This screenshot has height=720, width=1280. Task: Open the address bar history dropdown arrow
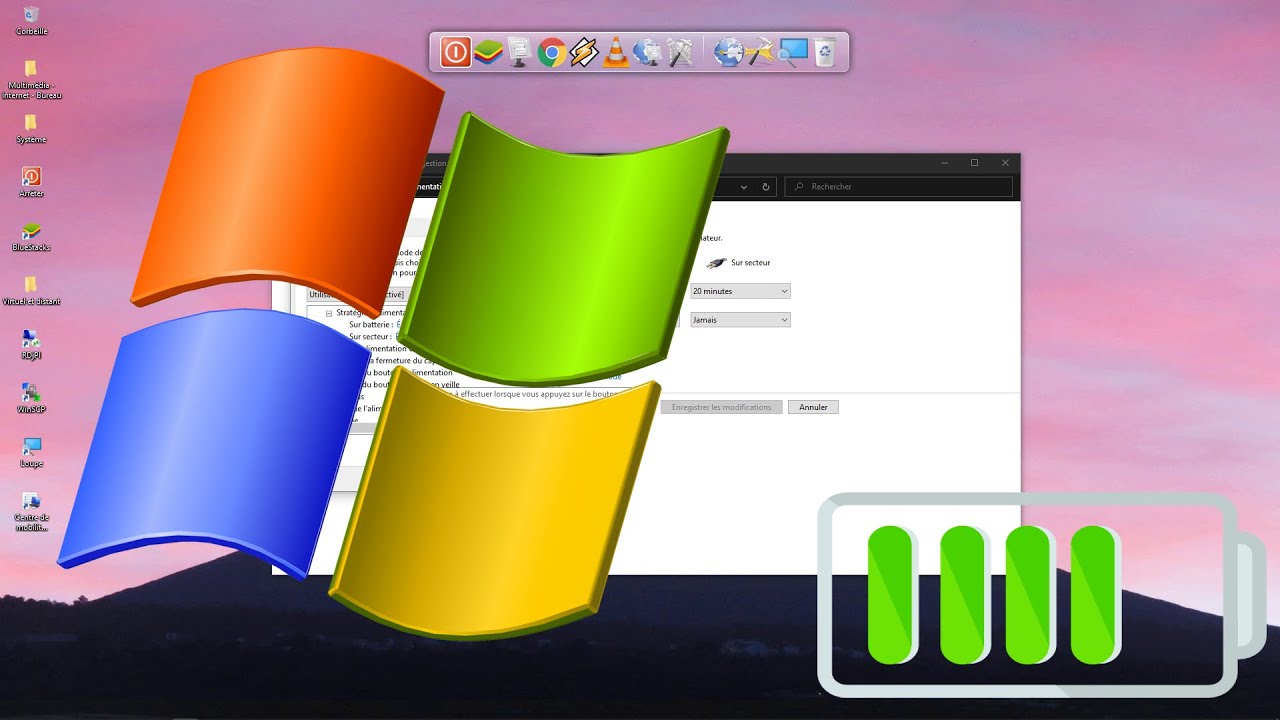(x=743, y=187)
